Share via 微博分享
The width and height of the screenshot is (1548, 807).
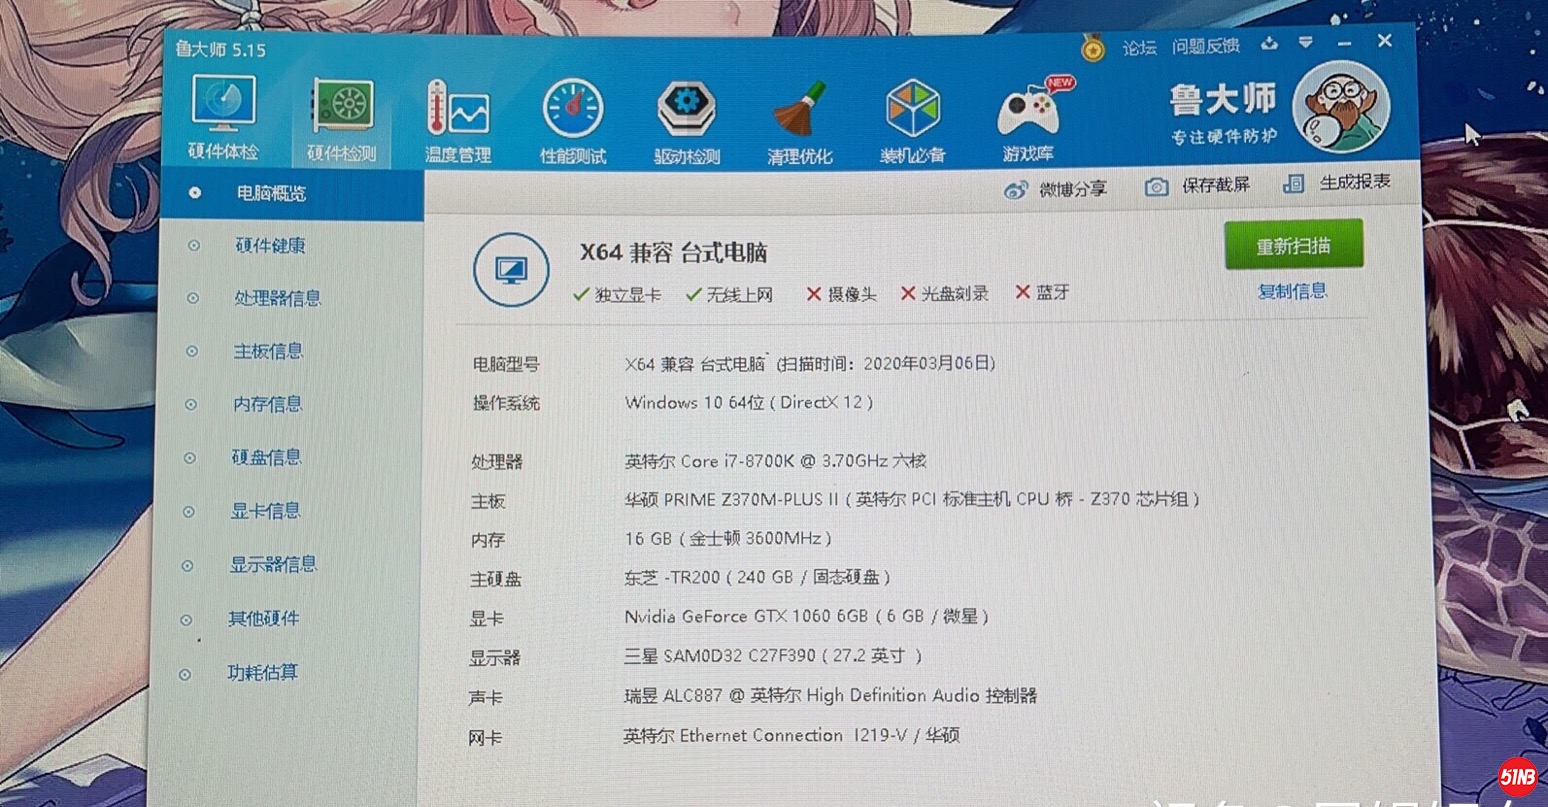tap(1056, 189)
